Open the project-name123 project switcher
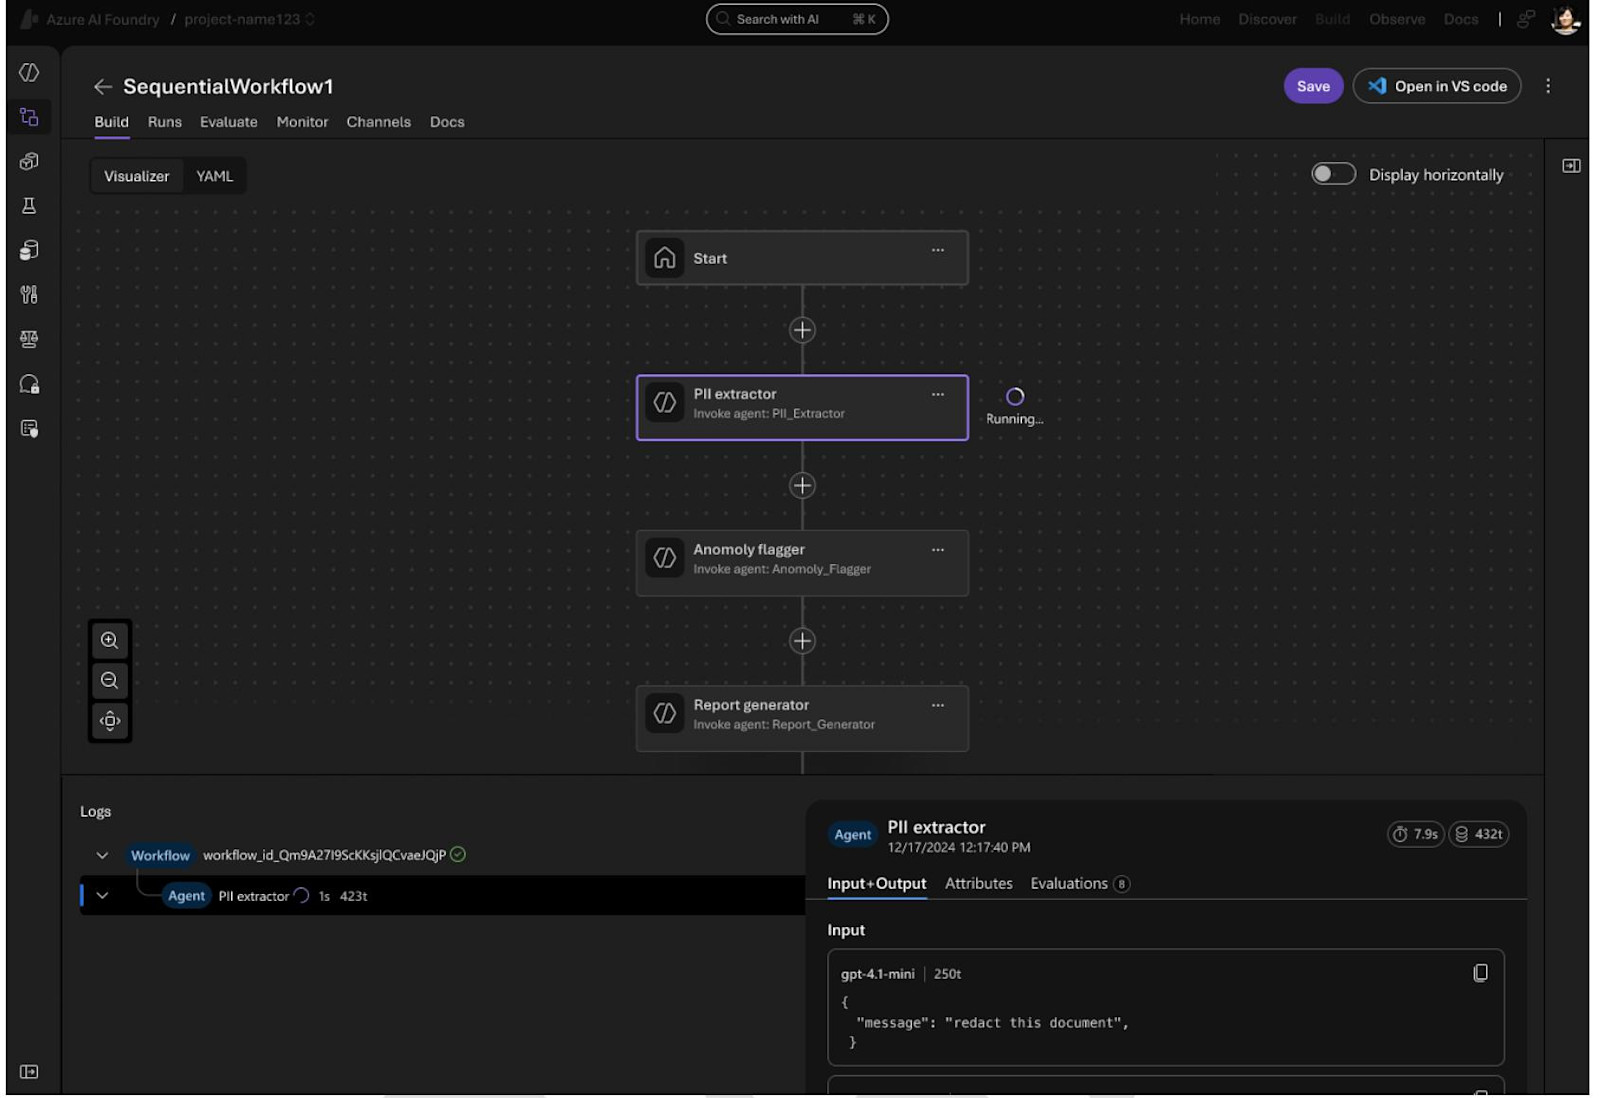This screenshot has width=1600, height=1098. [249, 19]
